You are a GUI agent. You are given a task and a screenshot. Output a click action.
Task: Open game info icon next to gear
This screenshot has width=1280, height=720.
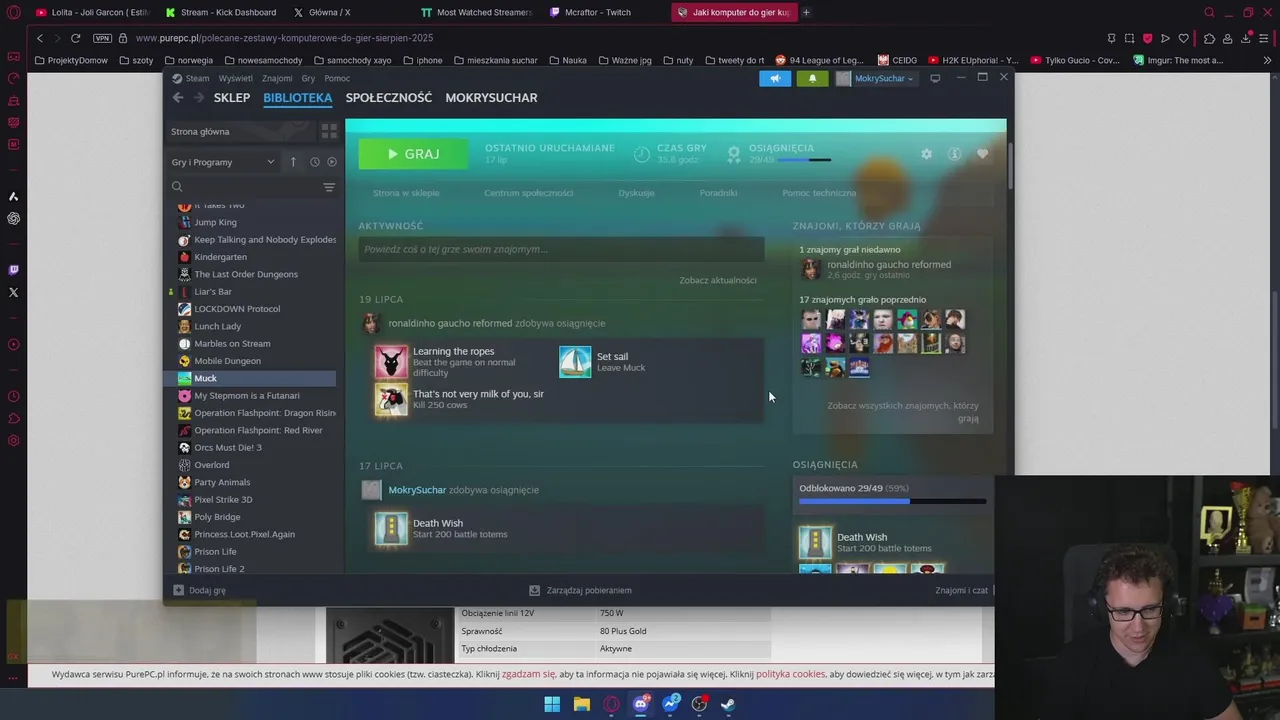coord(954,154)
